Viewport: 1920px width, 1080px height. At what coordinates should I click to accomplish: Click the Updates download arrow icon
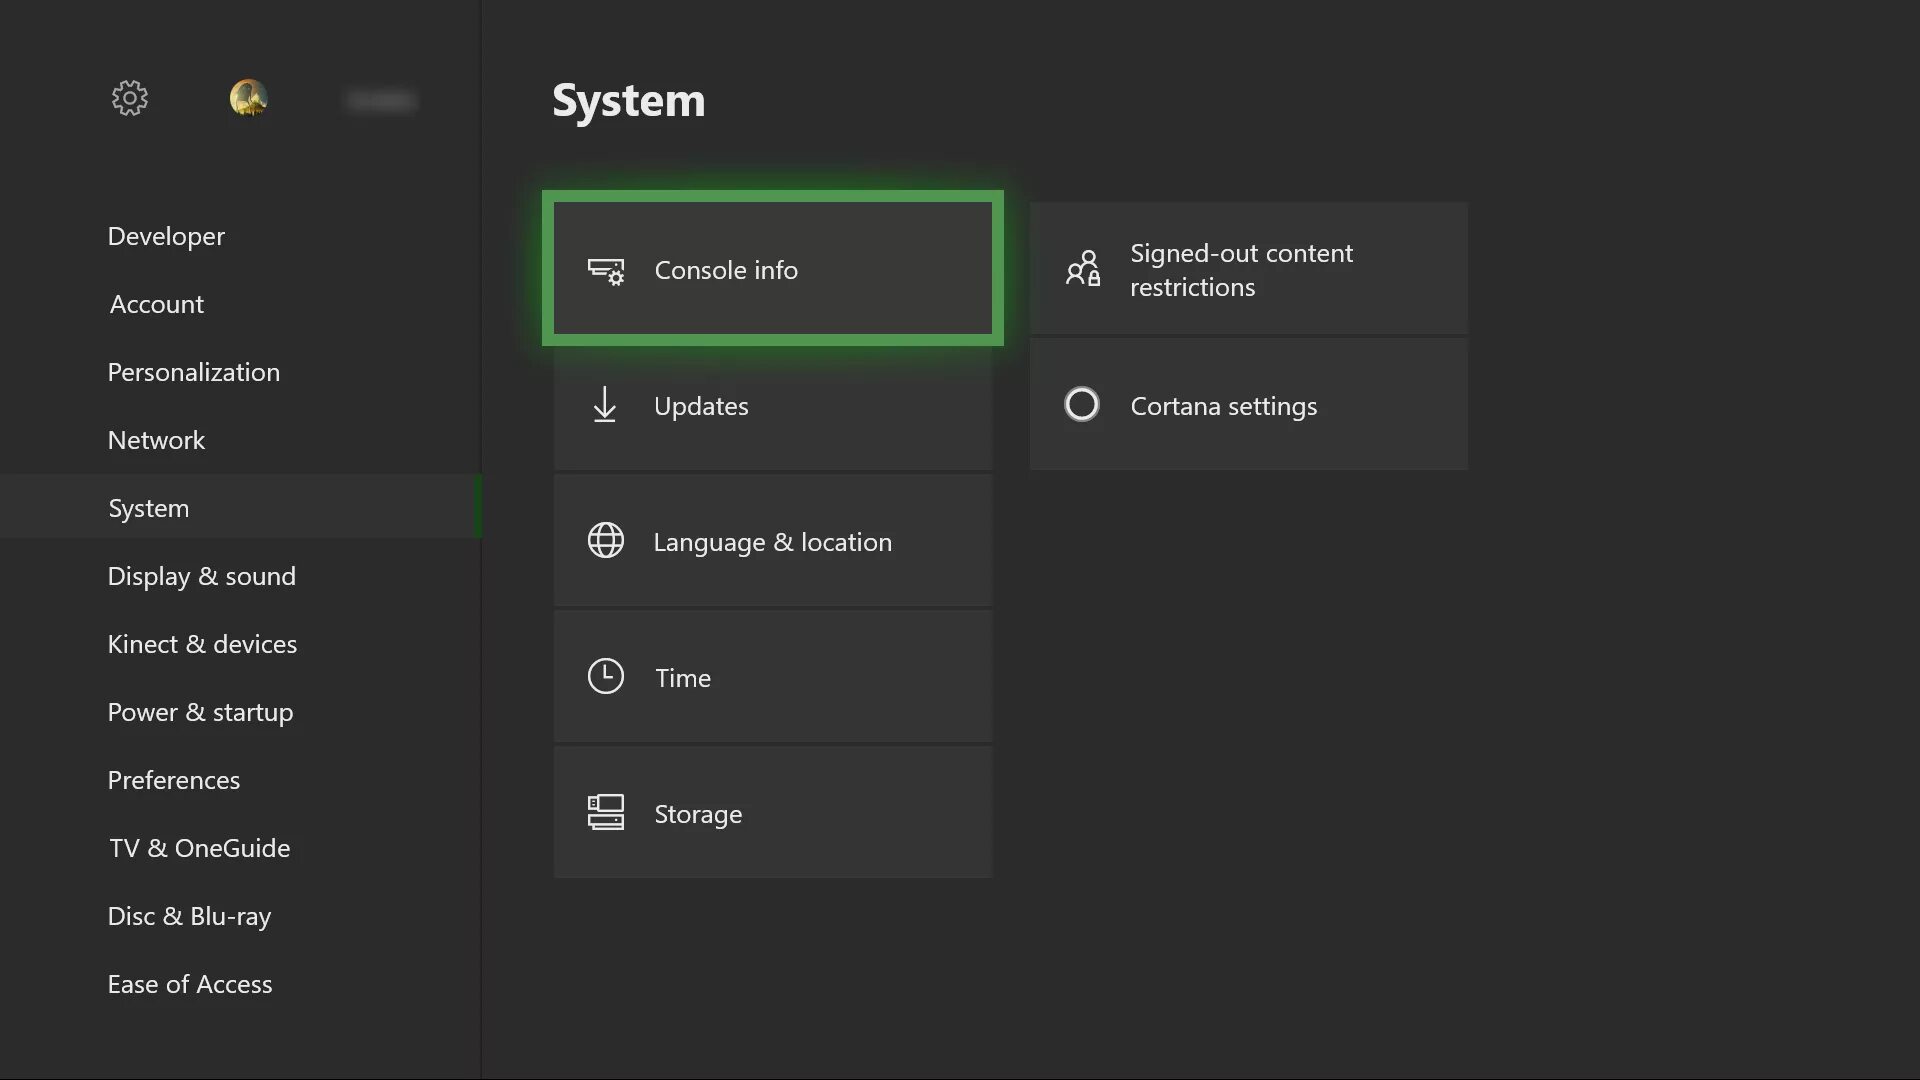pos(605,405)
